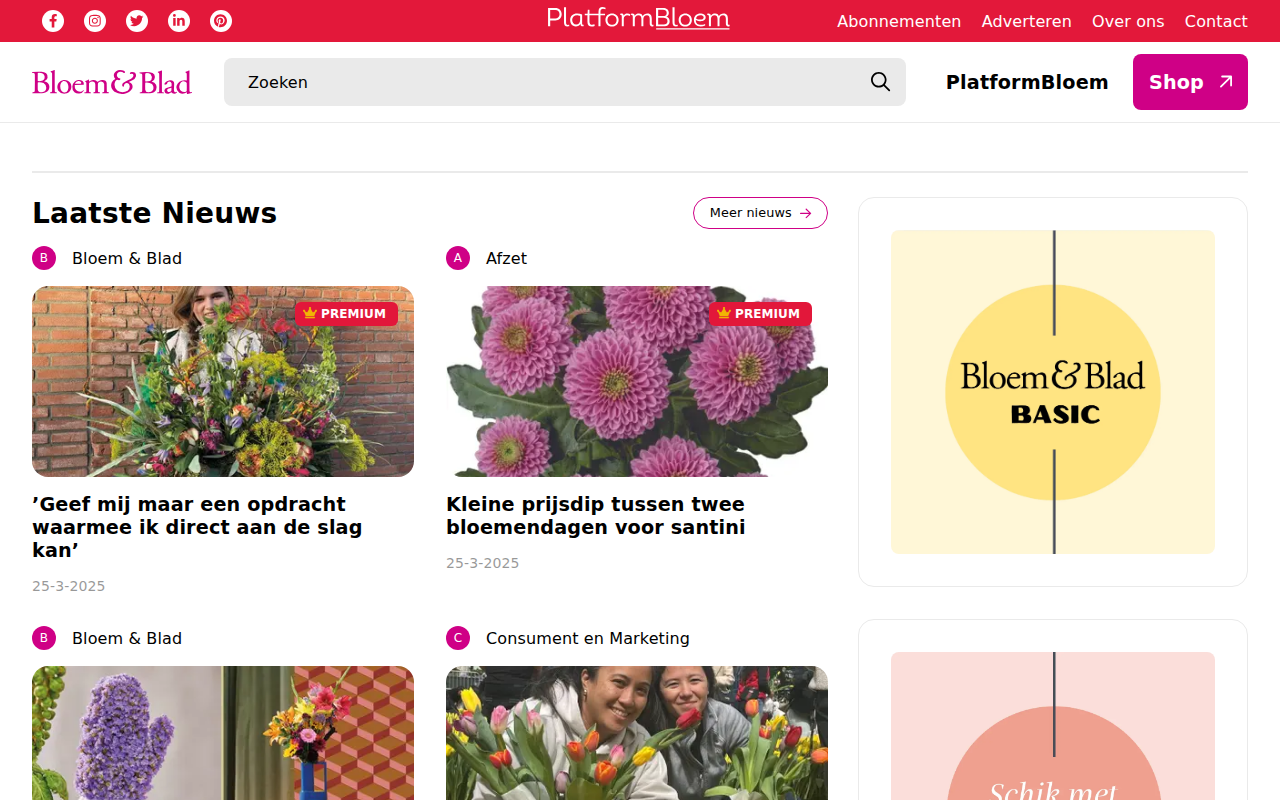Open the Facebook social icon
This screenshot has height=800, width=1280.
[x=53, y=21]
